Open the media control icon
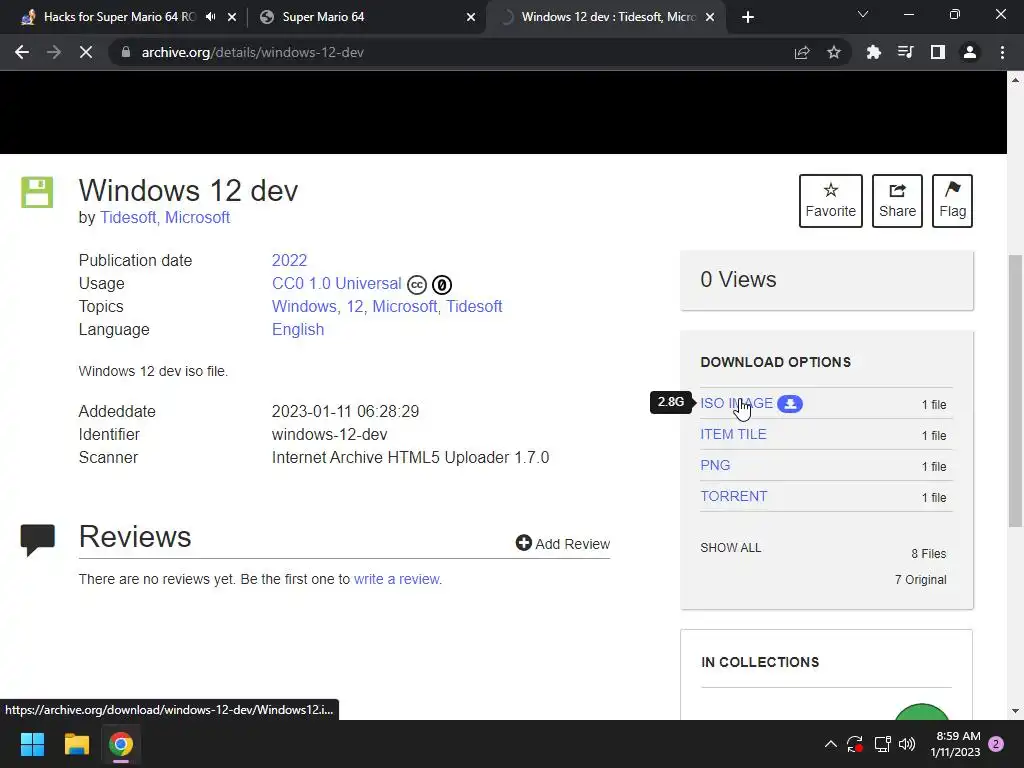This screenshot has height=768, width=1024. (905, 52)
